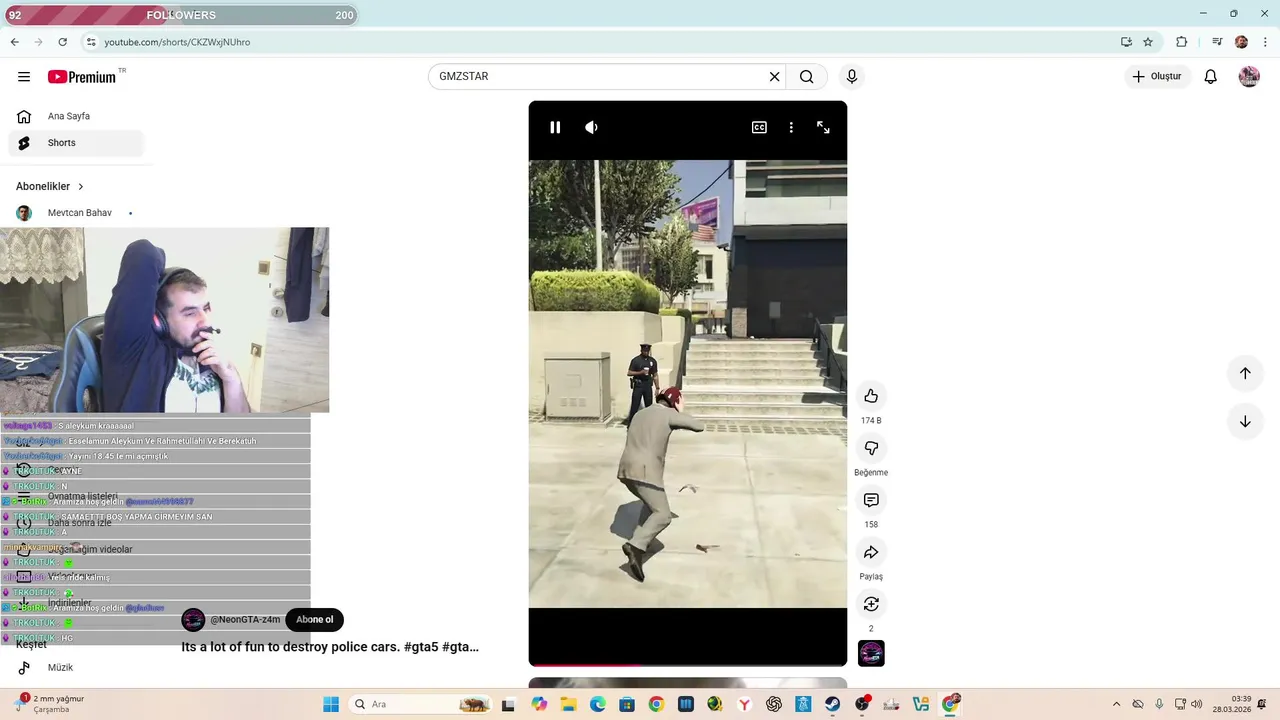This screenshot has height=720, width=1280.
Task: Open Microsoft Edge from the taskbar
Action: click(598, 704)
